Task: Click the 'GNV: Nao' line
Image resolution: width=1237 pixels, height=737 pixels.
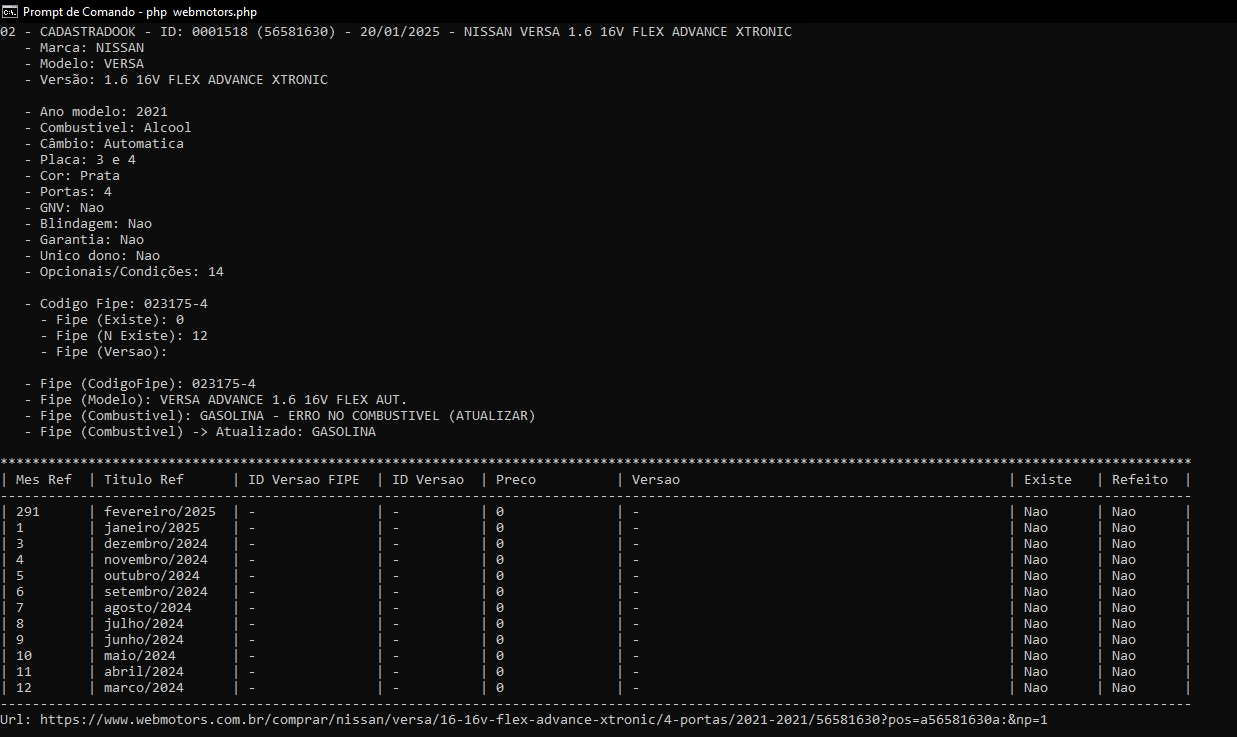Action: tap(64, 208)
